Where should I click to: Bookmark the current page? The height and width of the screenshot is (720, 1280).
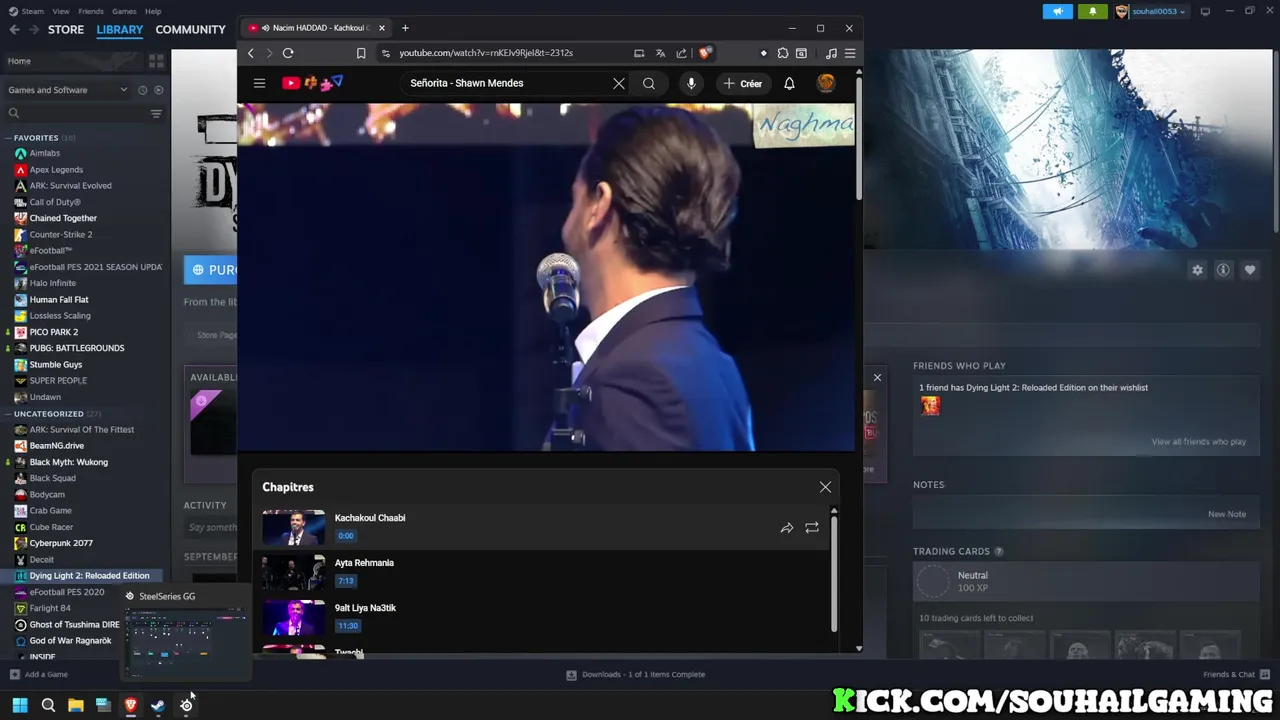pos(361,53)
